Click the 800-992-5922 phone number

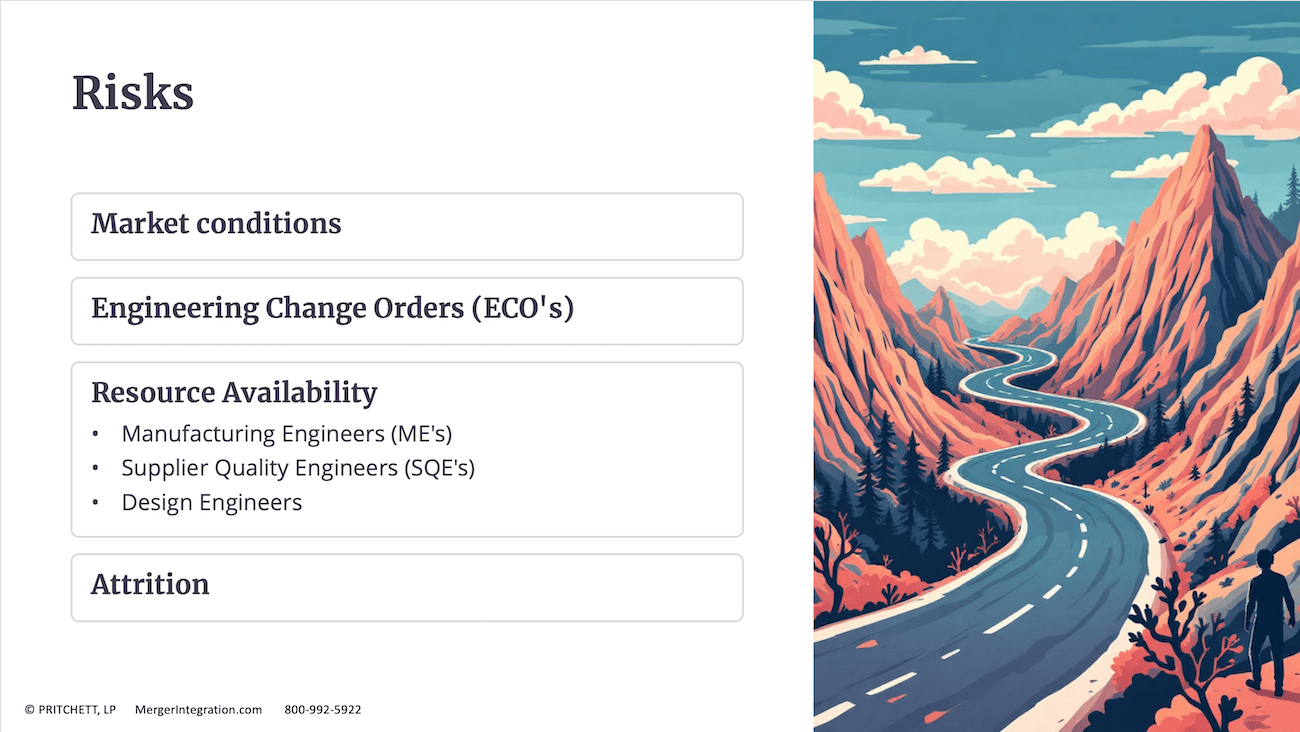pyautogui.click(x=323, y=710)
